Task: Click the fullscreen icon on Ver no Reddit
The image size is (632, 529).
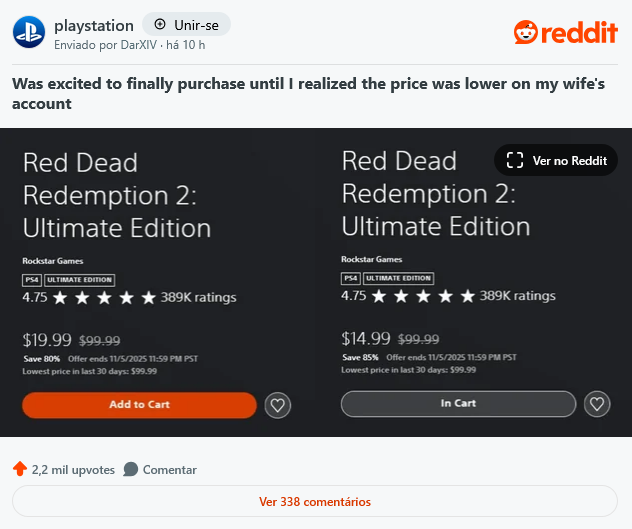Action: (515, 160)
